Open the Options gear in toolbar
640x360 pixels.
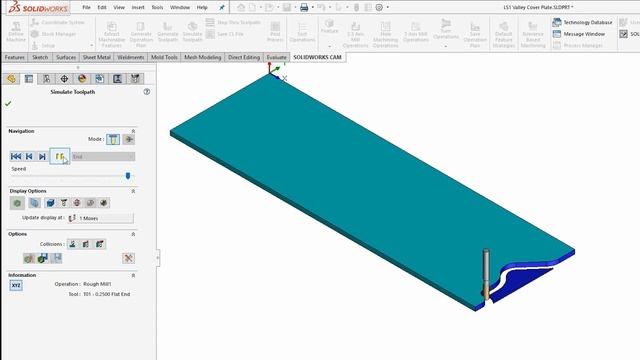[379, 7]
